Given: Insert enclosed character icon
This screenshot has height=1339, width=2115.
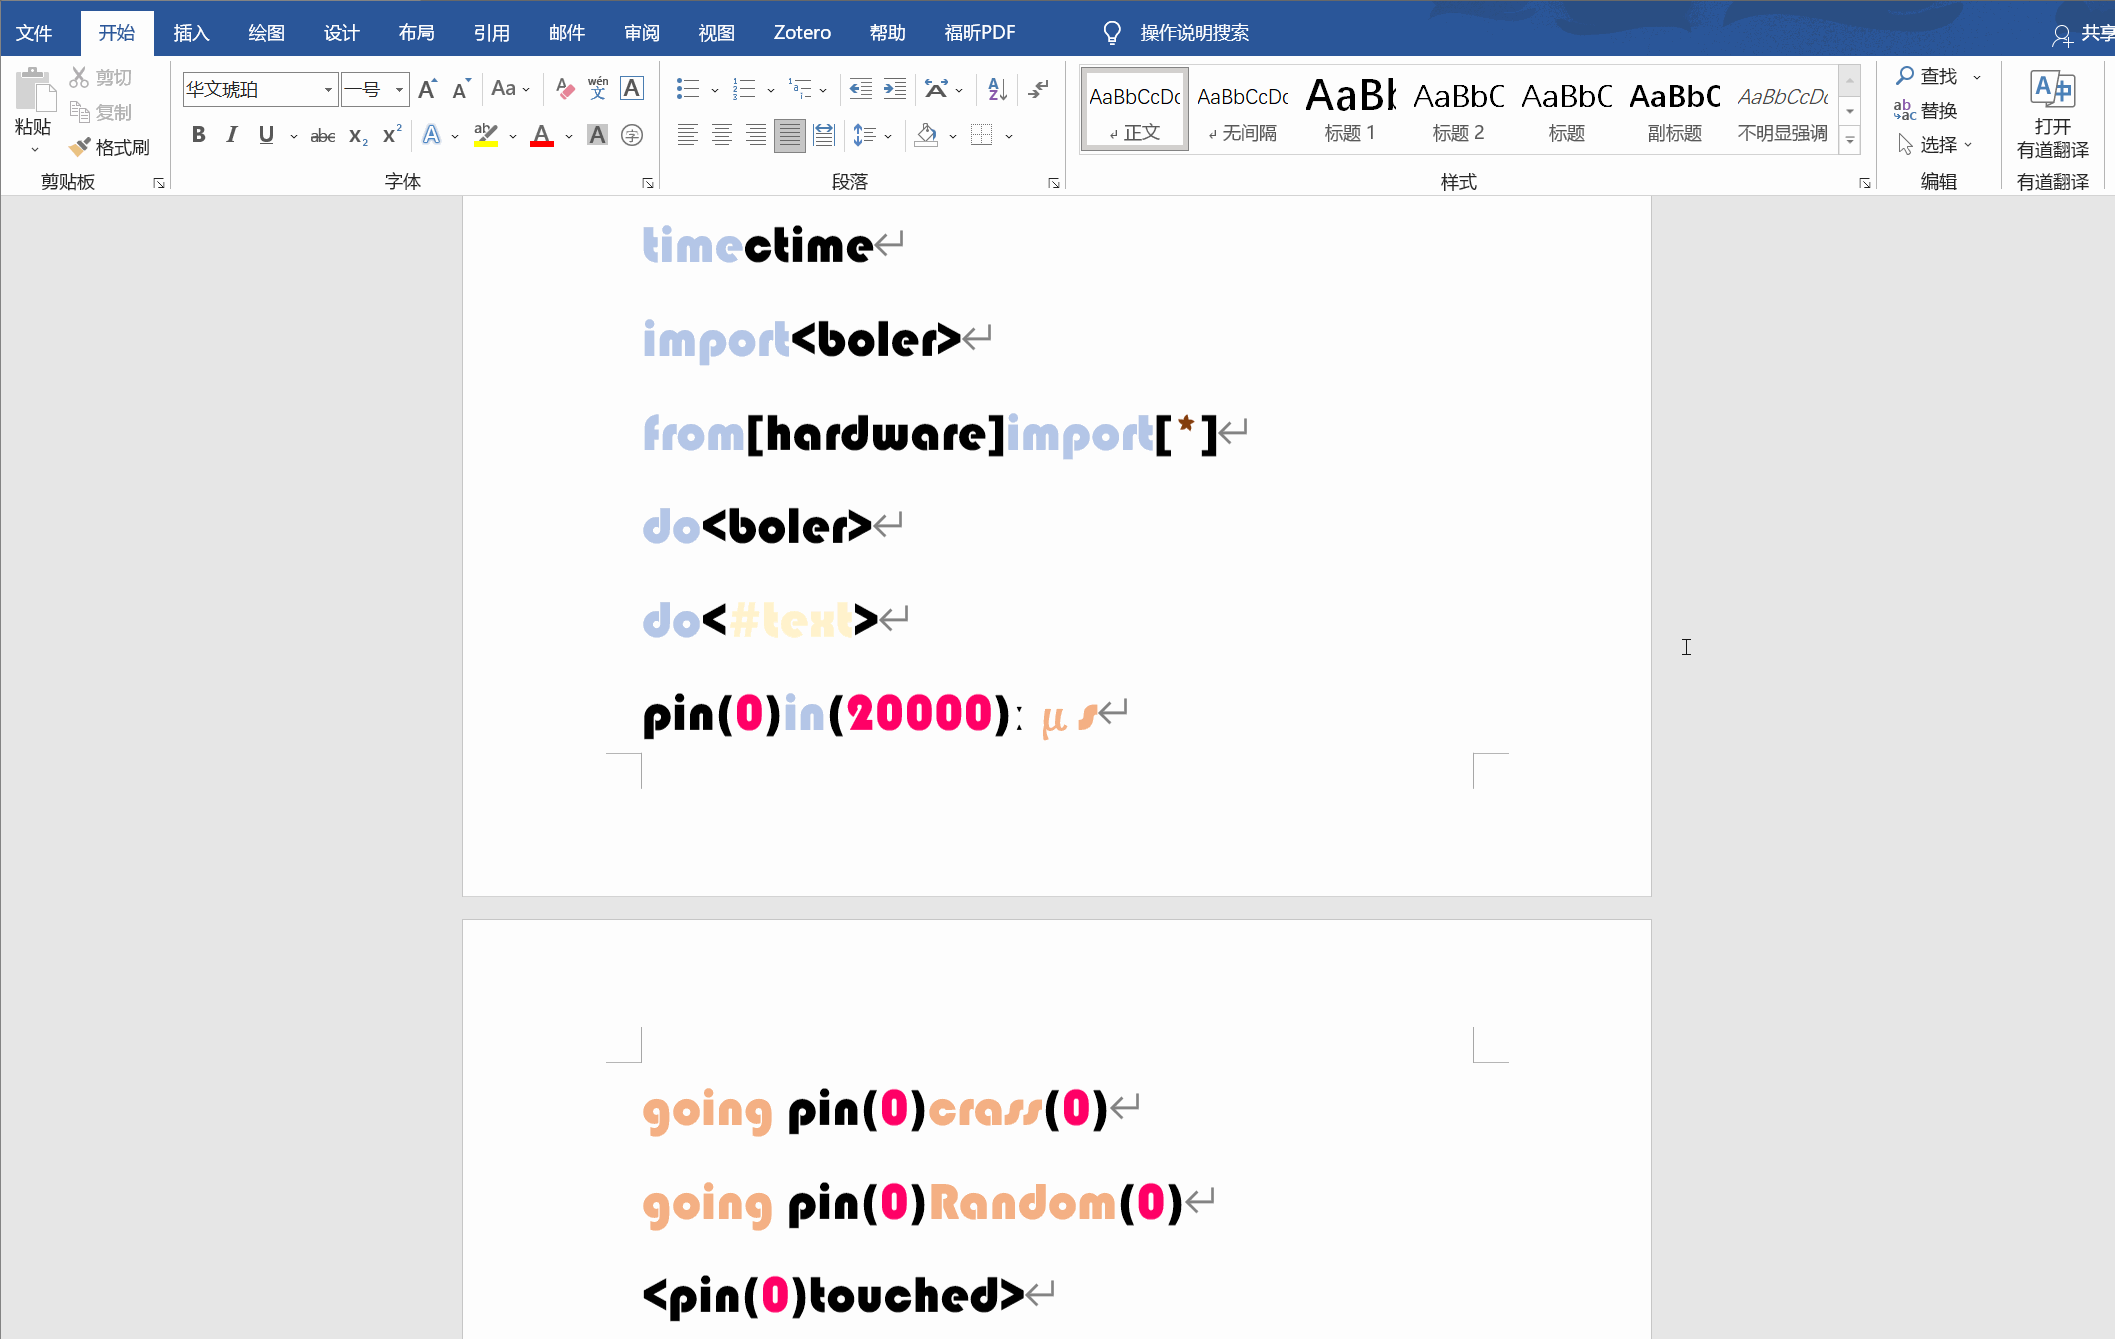Looking at the screenshot, I should click(632, 135).
